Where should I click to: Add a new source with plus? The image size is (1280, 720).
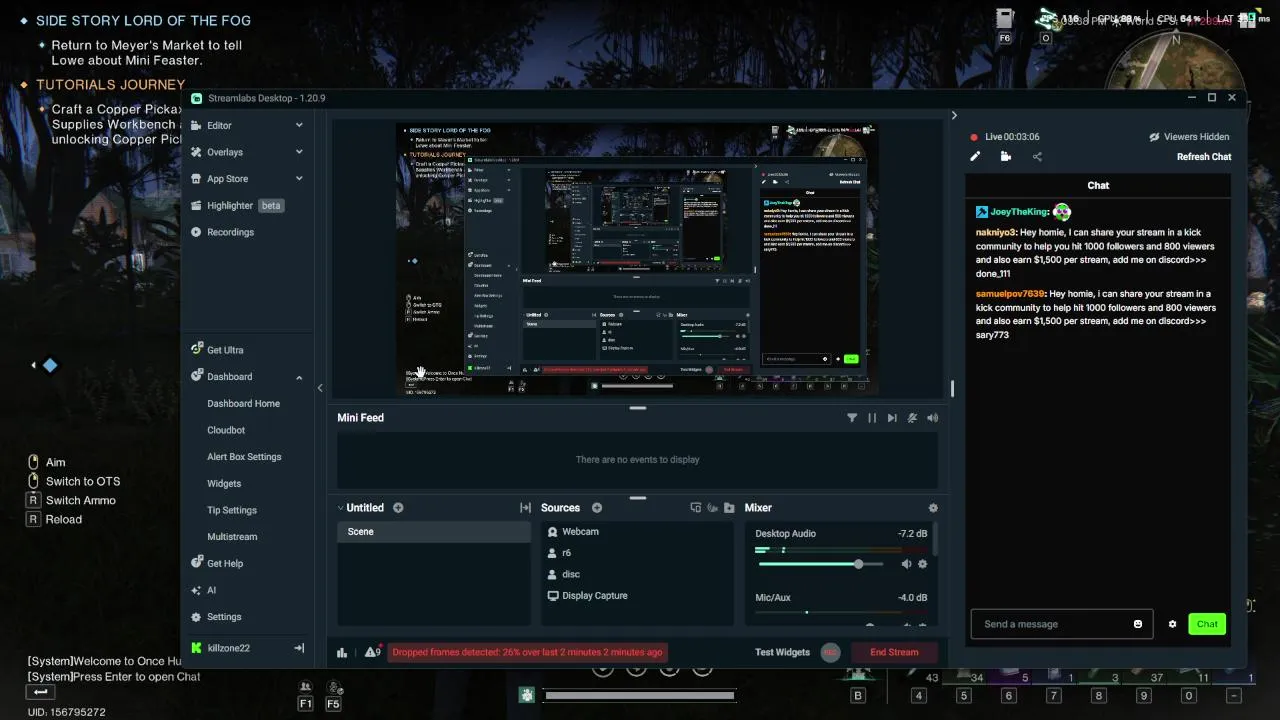click(x=597, y=508)
